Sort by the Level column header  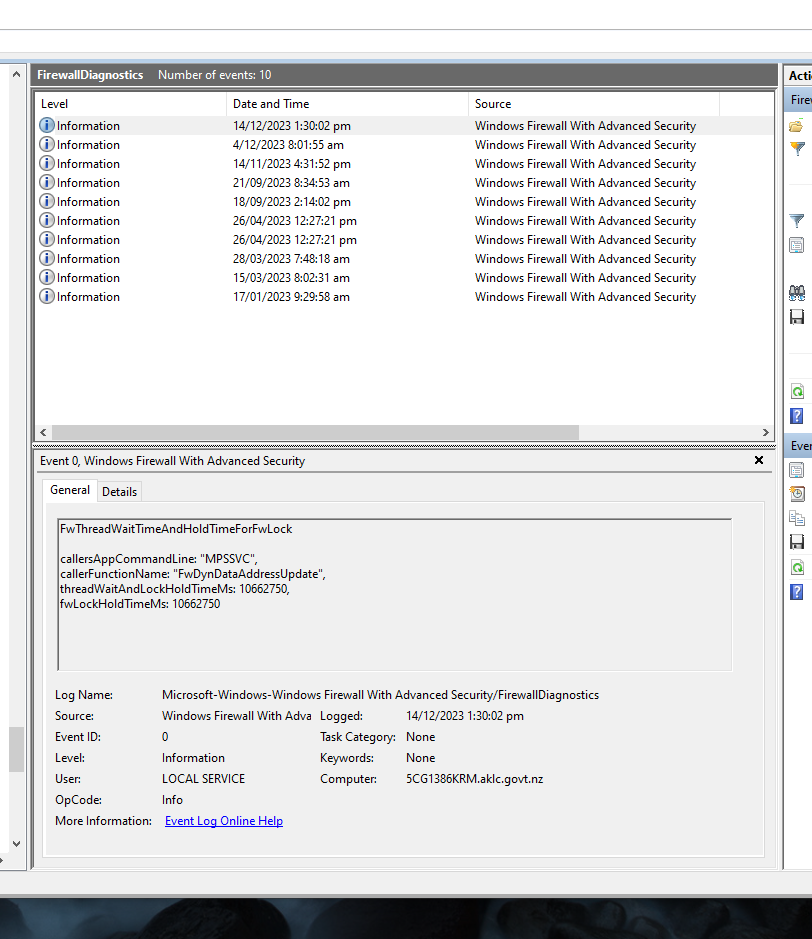click(131, 104)
